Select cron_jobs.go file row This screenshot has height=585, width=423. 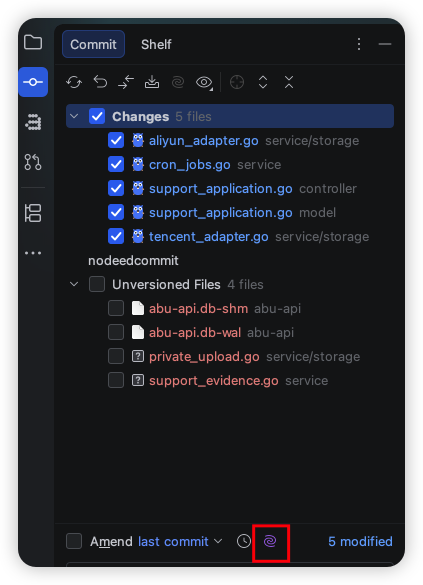point(230,165)
